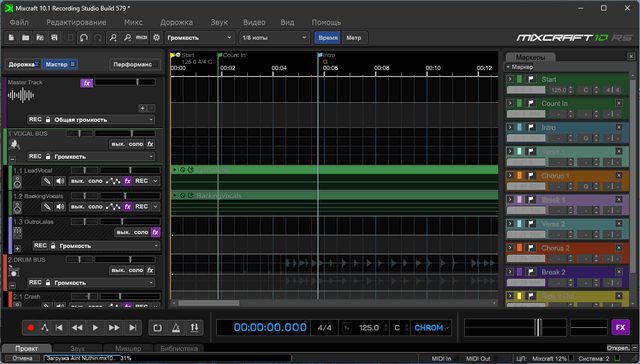Click the orange color swatch of Chorus 1 marker

520,175
